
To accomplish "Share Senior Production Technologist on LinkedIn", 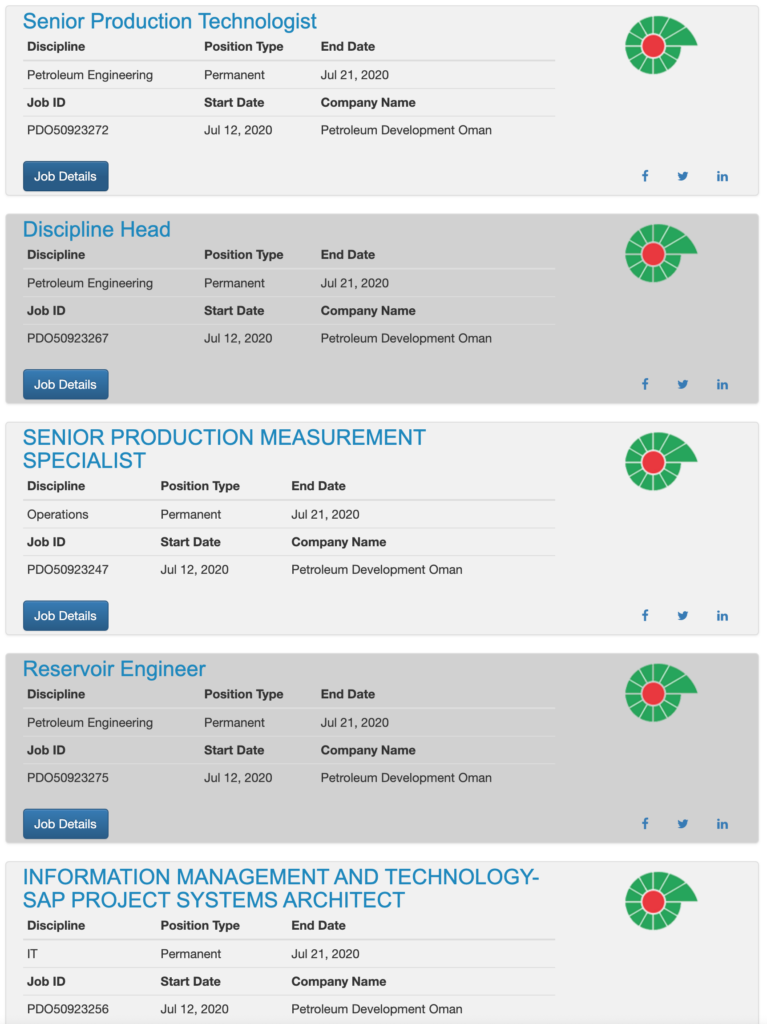I will tap(722, 176).
